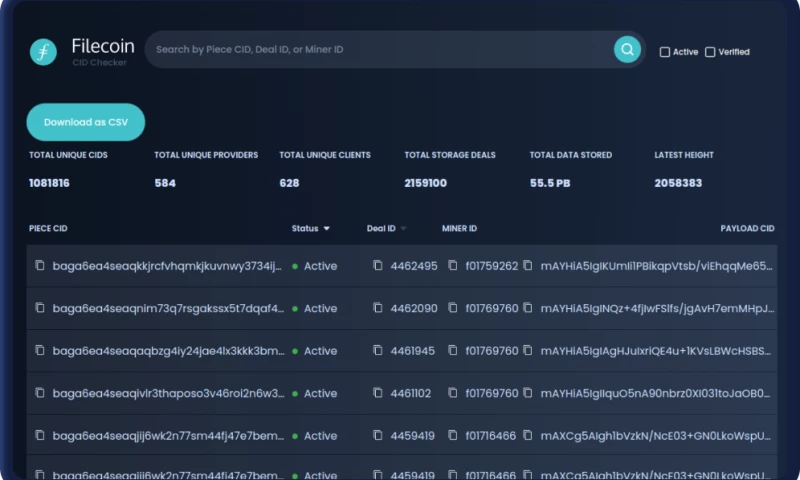Click the Active status in the deal 4461102 row
This screenshot has height=480, width=800.
320,393
